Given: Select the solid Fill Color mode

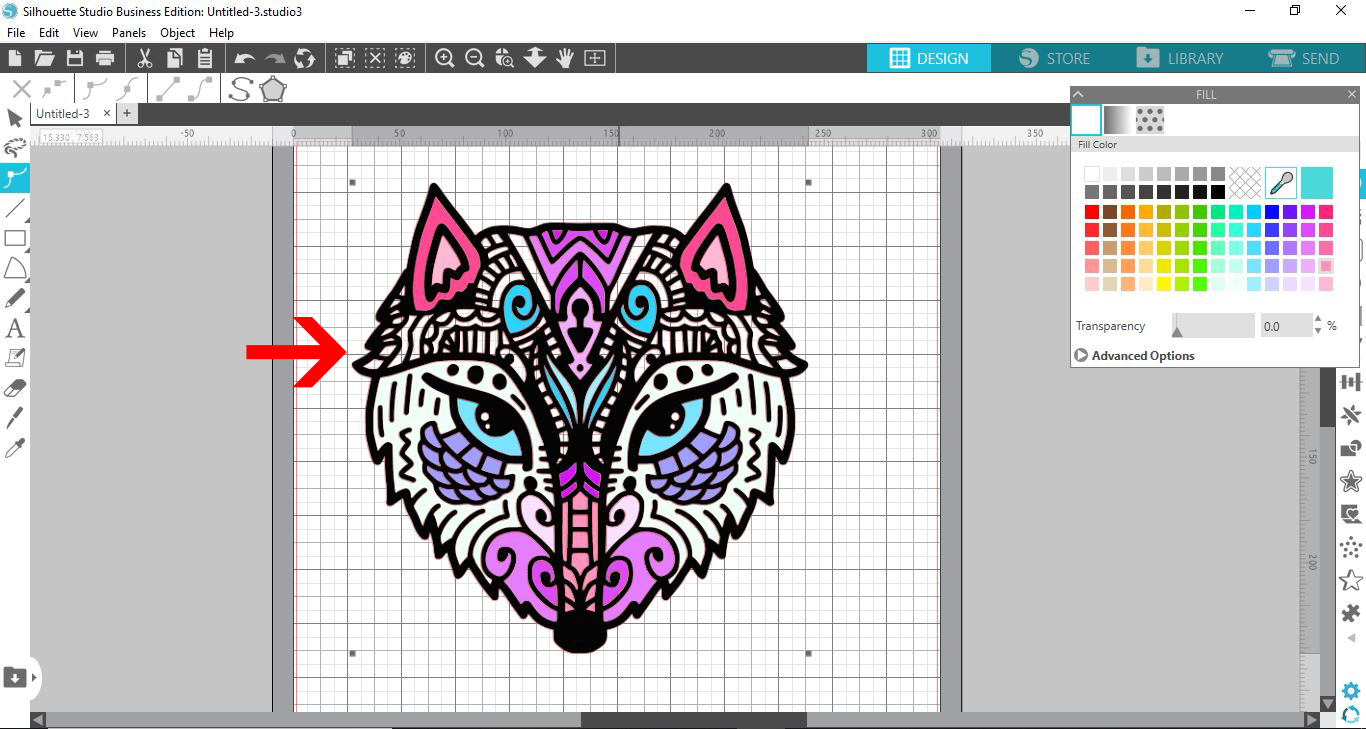Looking at the screenshot, I should (1086, 120).
